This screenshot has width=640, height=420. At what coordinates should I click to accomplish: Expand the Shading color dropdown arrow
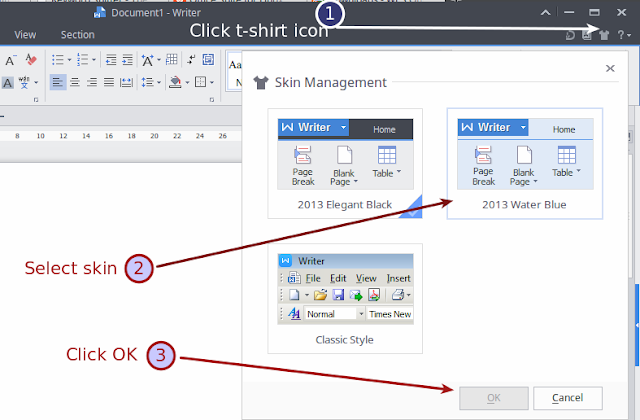[187, 82]
